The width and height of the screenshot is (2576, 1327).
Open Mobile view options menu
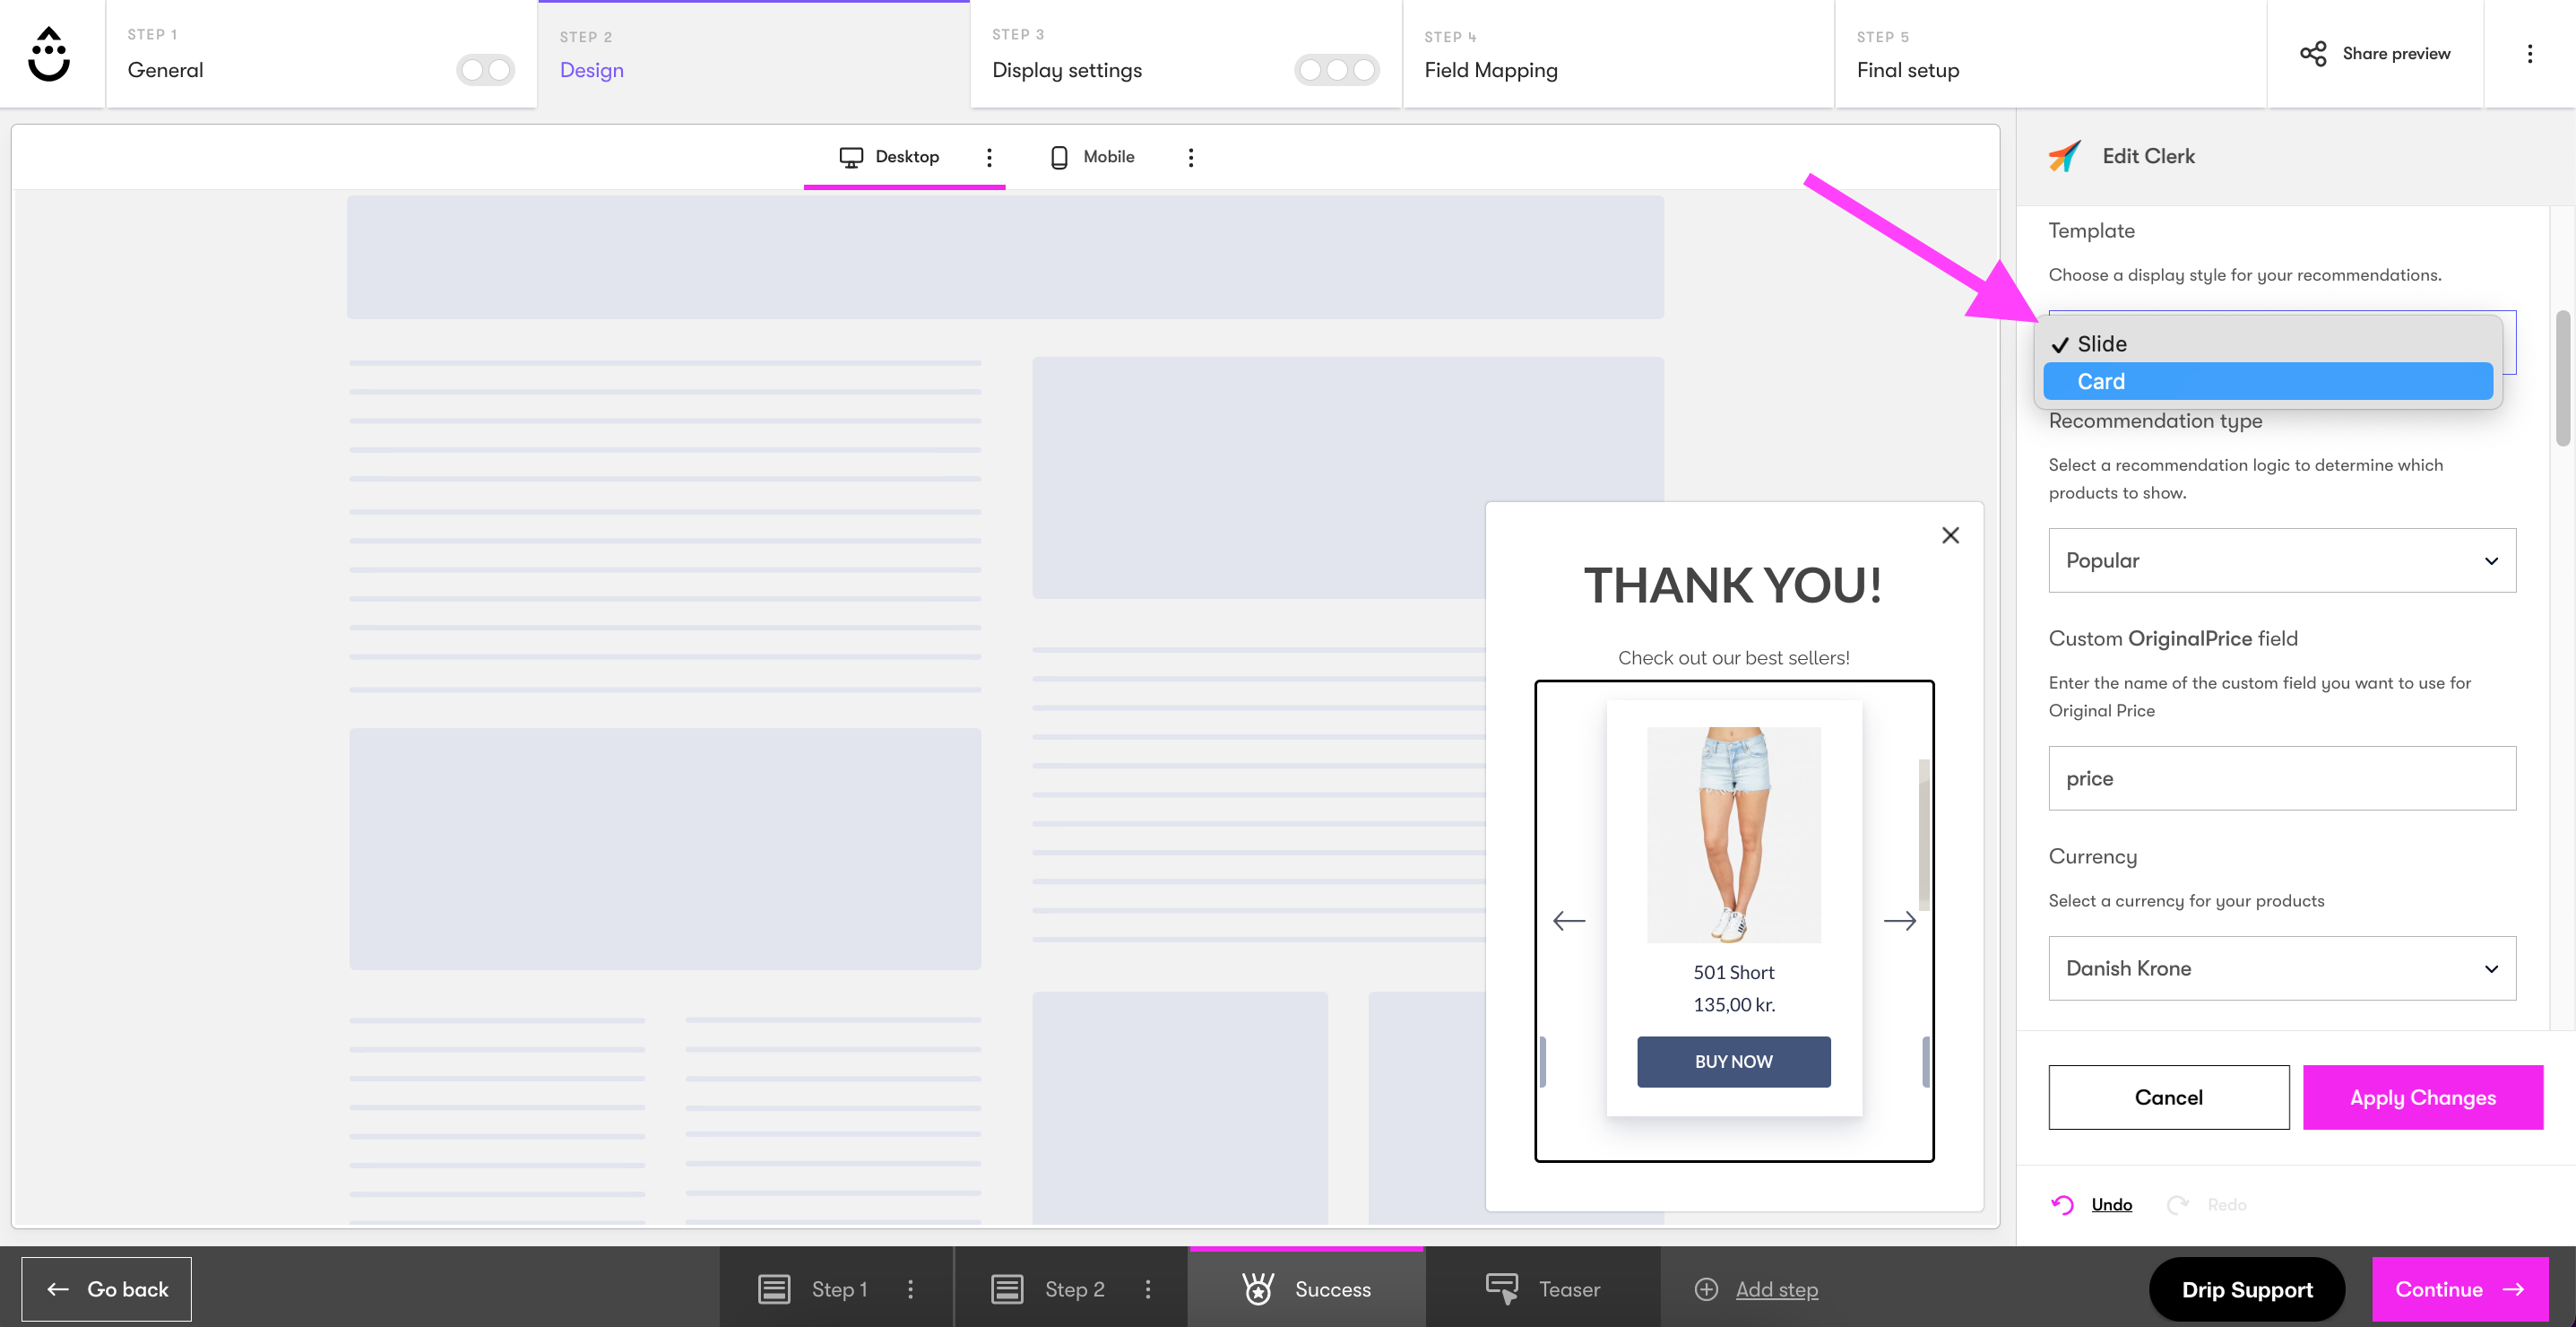[1190, 157]
